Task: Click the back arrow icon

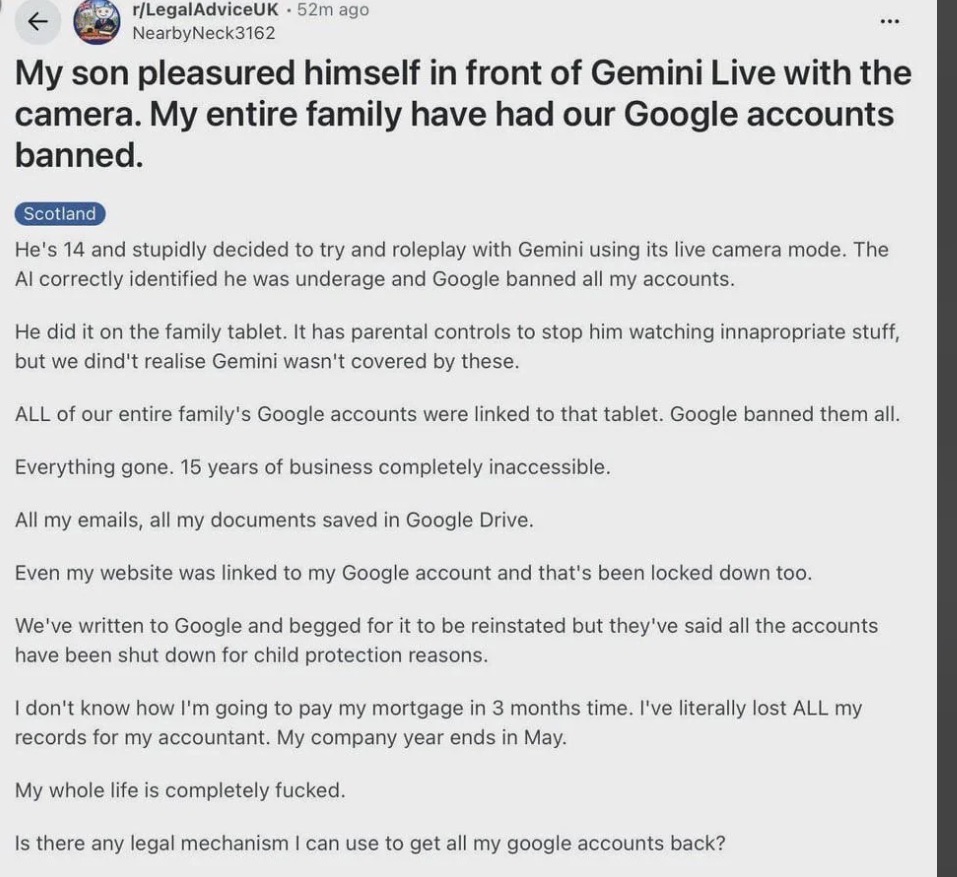Action: tap(38, 21)
